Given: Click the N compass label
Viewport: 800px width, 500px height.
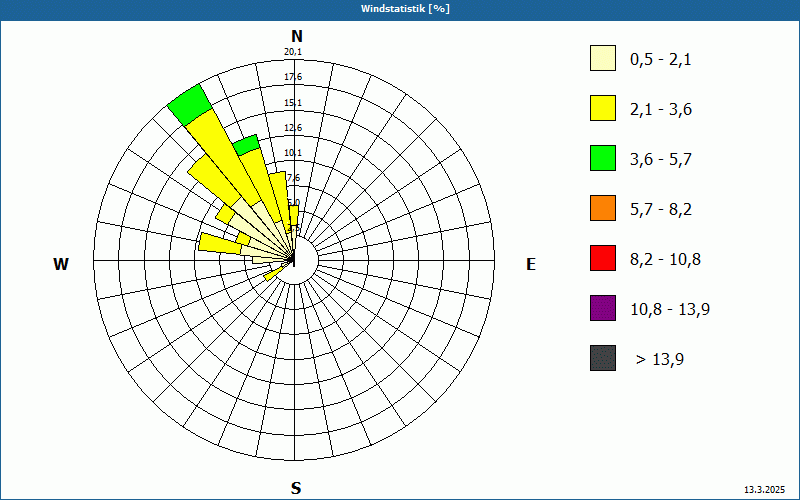Looking at the screenshot, I should pos(296,36).
